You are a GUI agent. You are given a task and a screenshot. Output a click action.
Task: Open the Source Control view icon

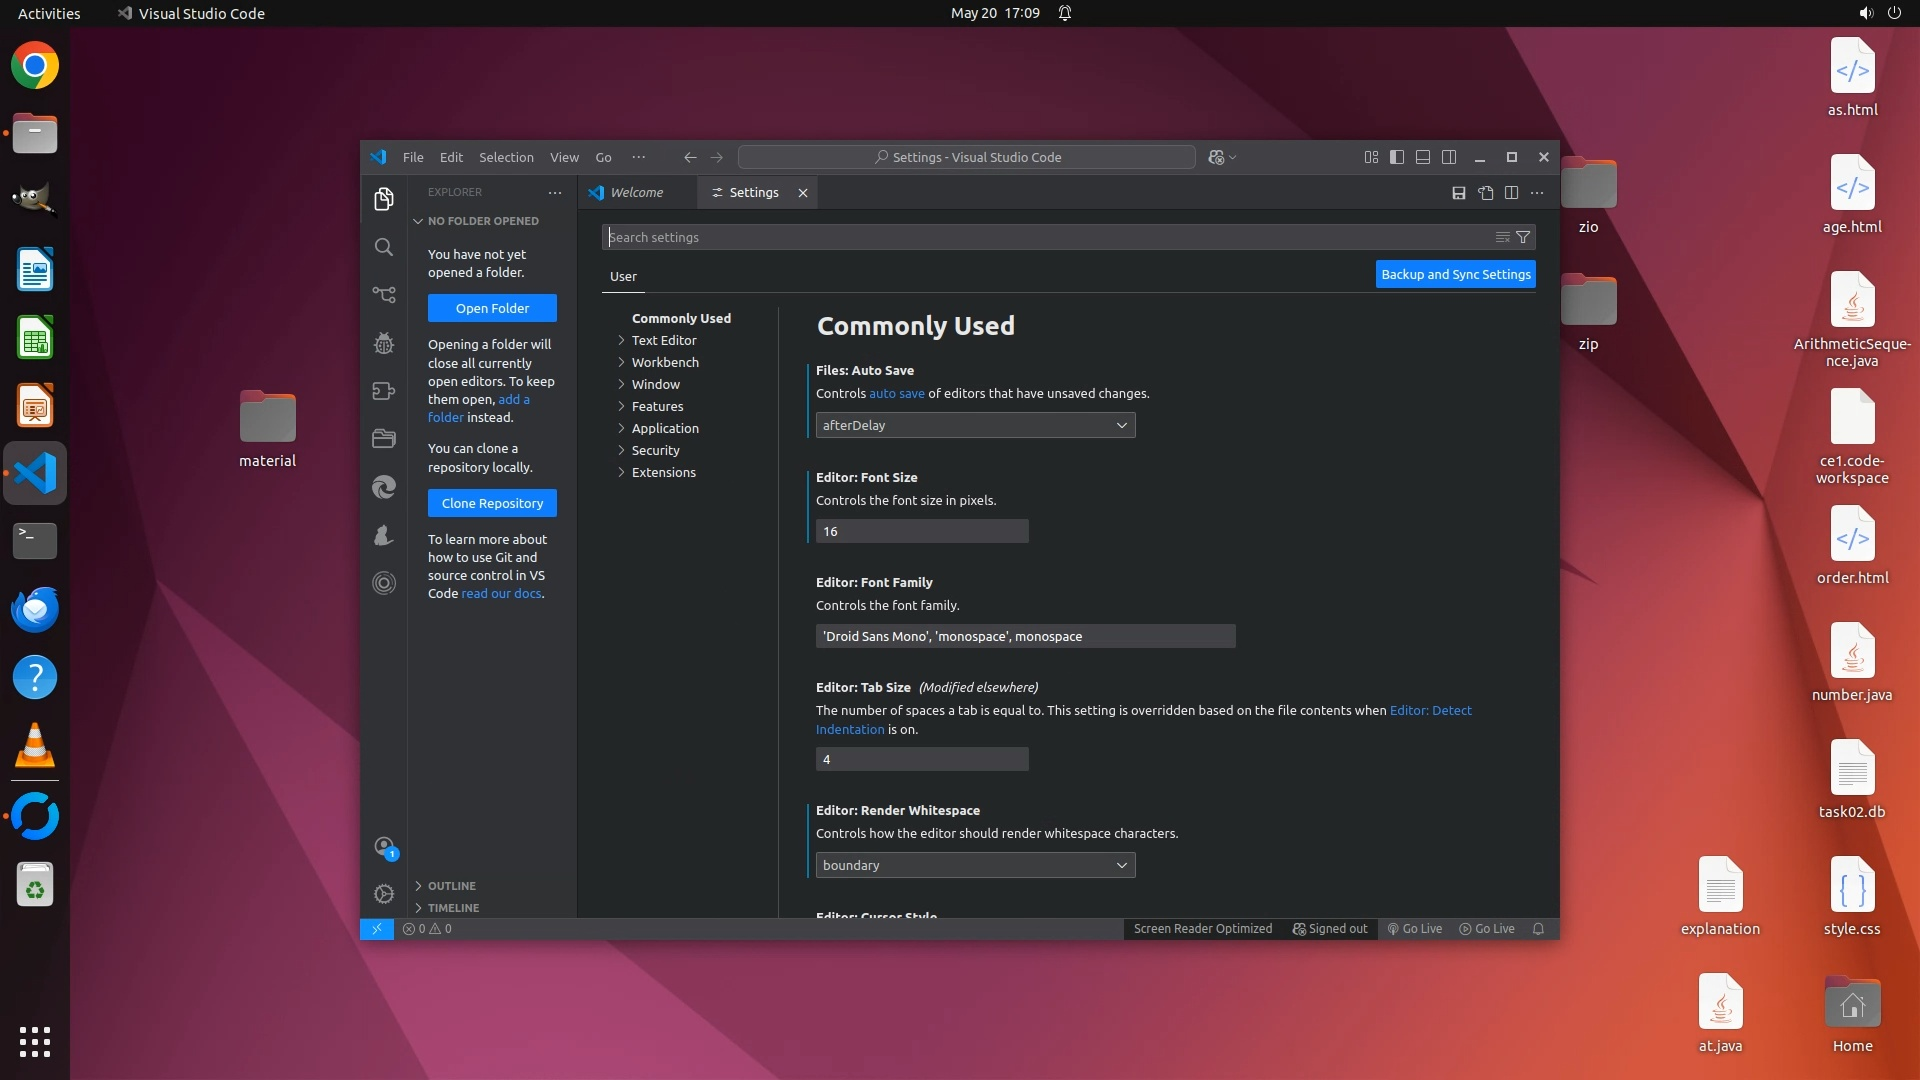point(384,295)
